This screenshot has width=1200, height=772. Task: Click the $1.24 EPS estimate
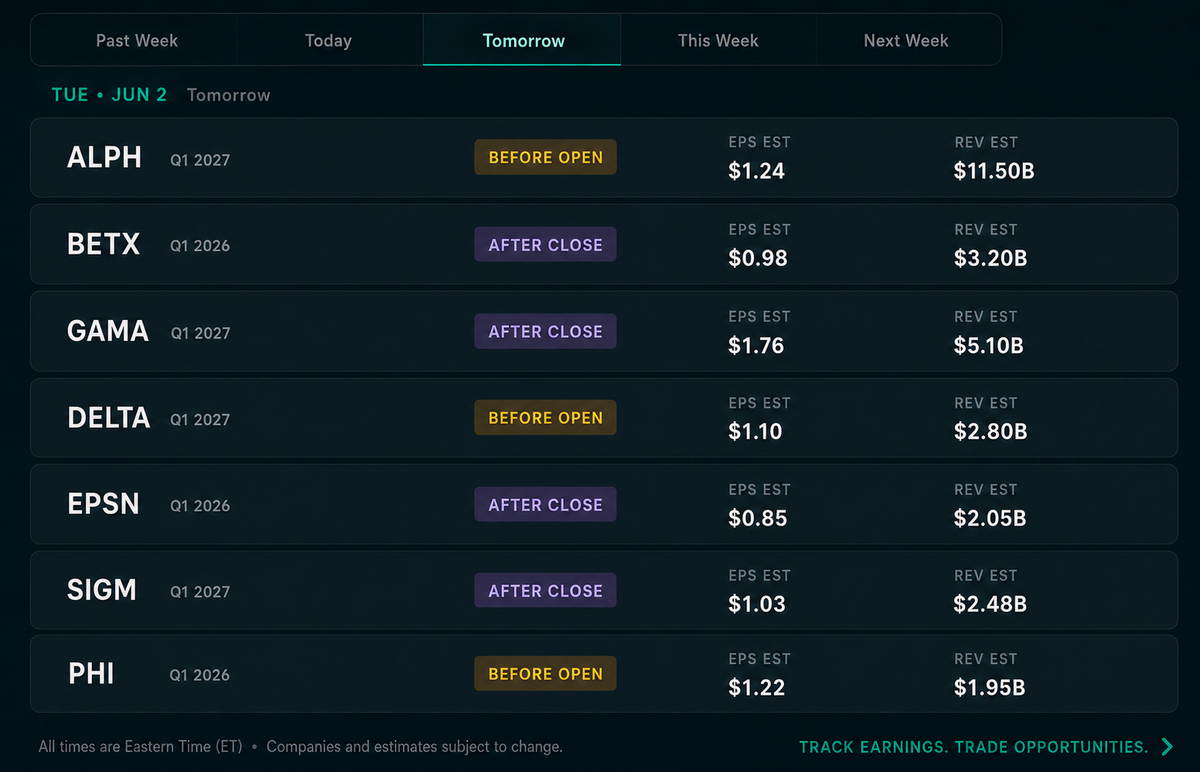[757, 171]
